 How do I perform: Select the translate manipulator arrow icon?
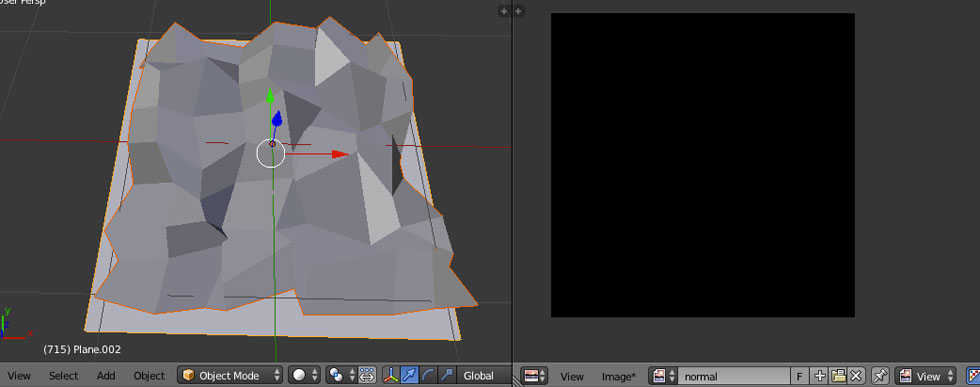(x=409, y=375)
